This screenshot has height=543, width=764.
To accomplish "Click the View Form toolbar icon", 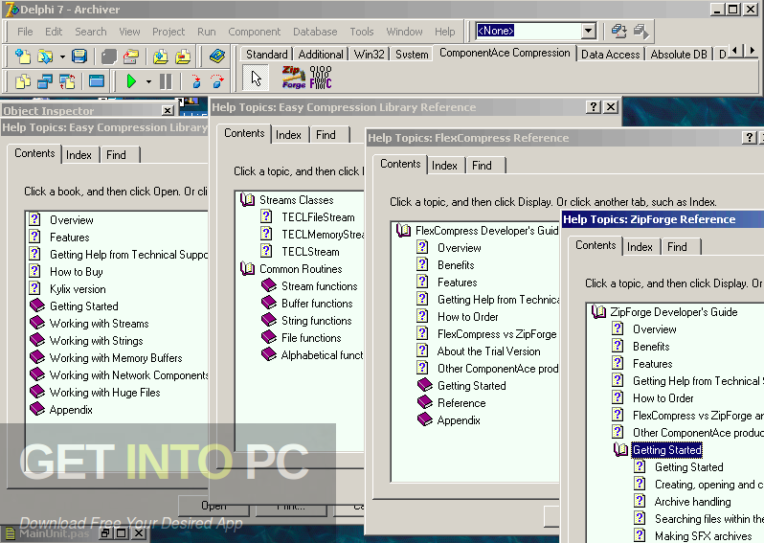I will 44,81.
